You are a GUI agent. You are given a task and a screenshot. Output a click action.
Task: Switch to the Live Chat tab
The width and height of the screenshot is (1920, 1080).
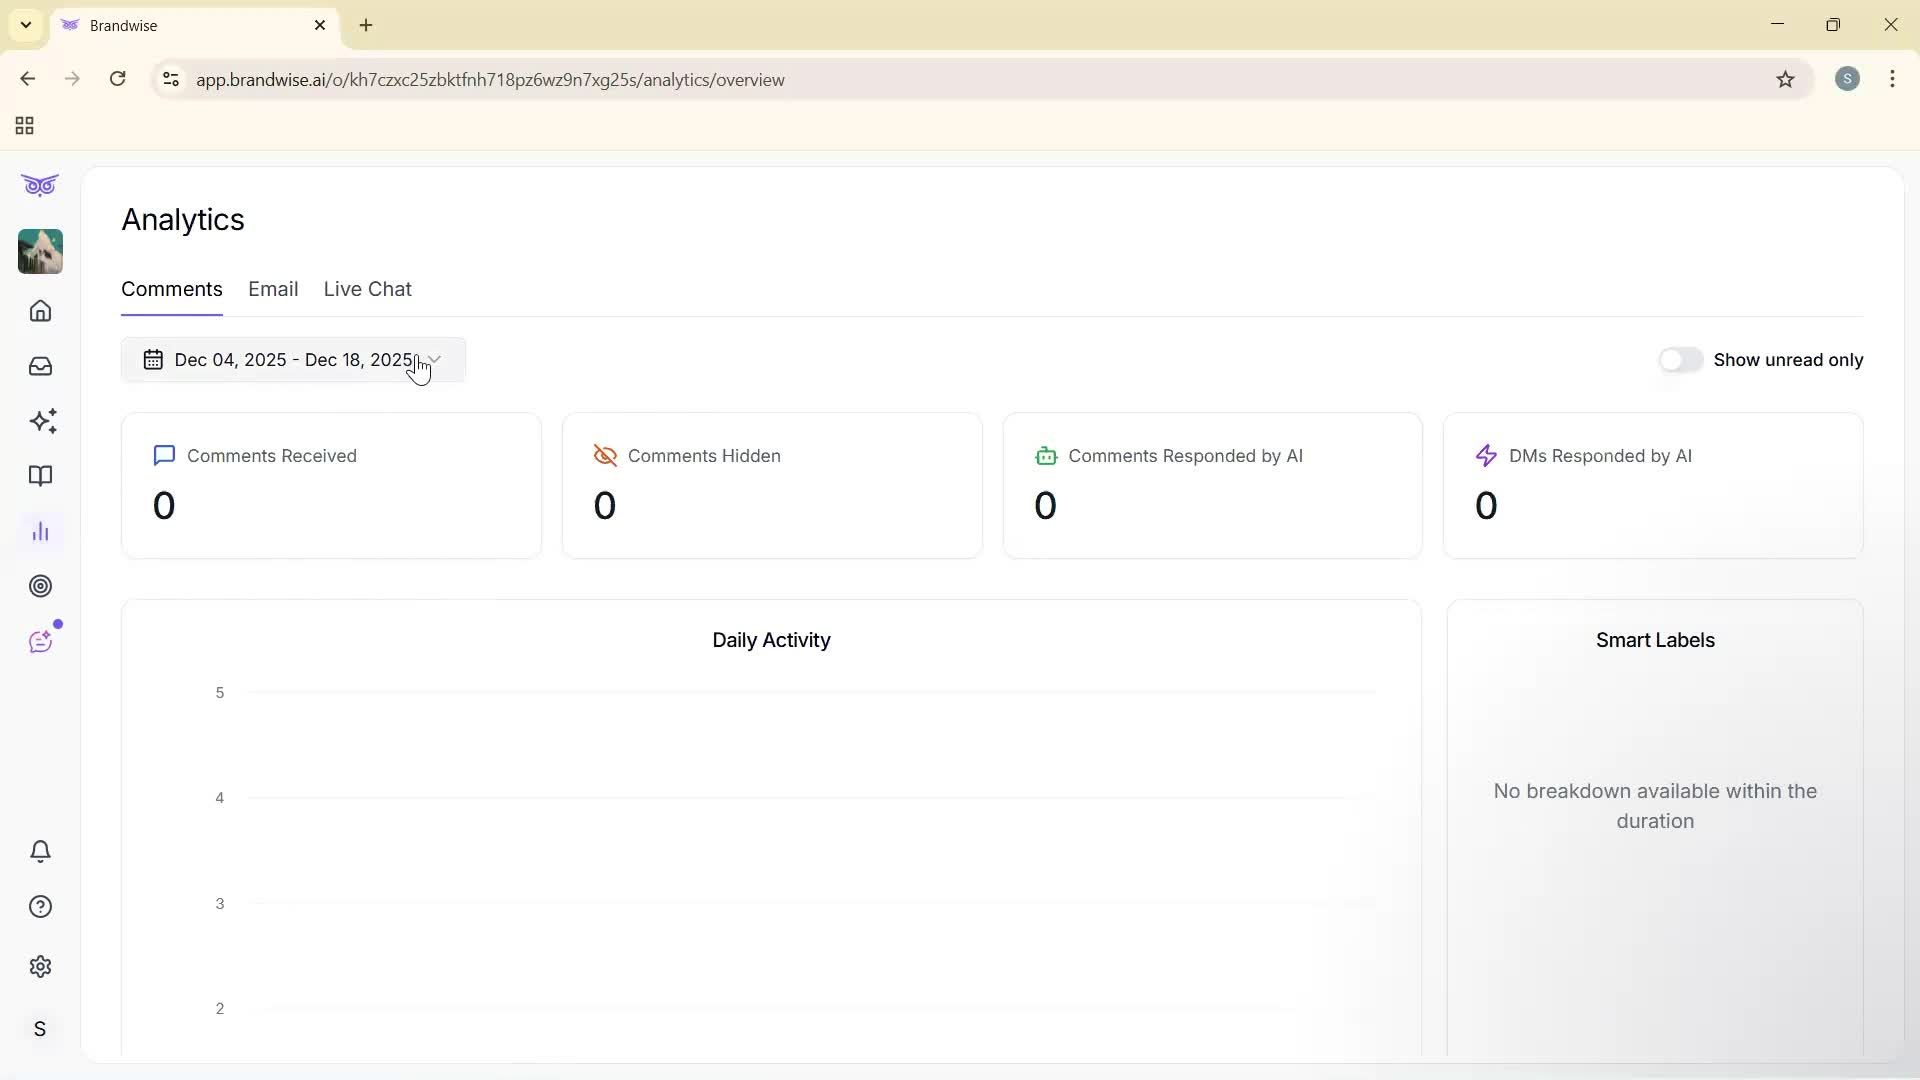pyautogui.click(x=367, y=289)
